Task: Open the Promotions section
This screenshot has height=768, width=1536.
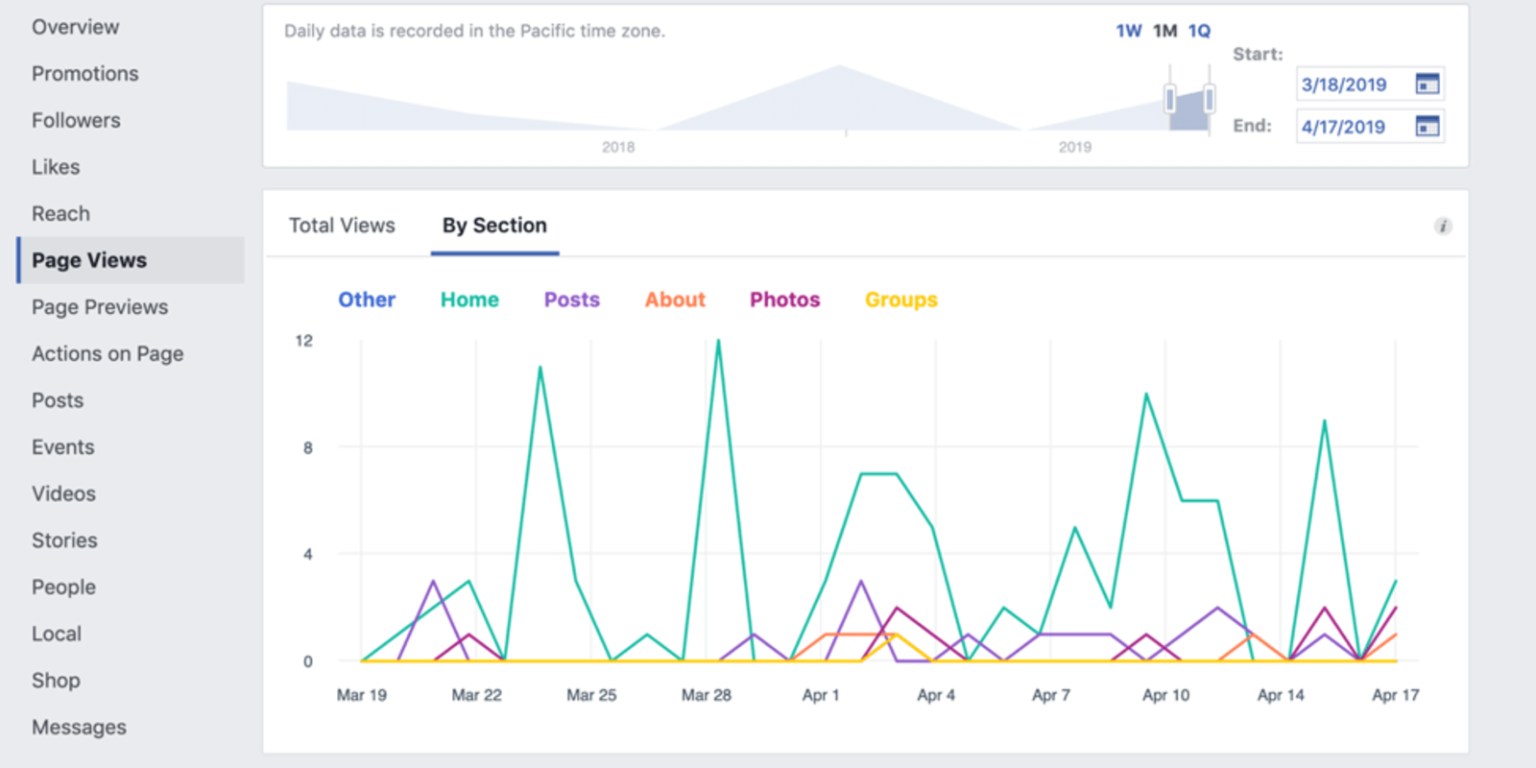Action: click(x=85, y=73)
